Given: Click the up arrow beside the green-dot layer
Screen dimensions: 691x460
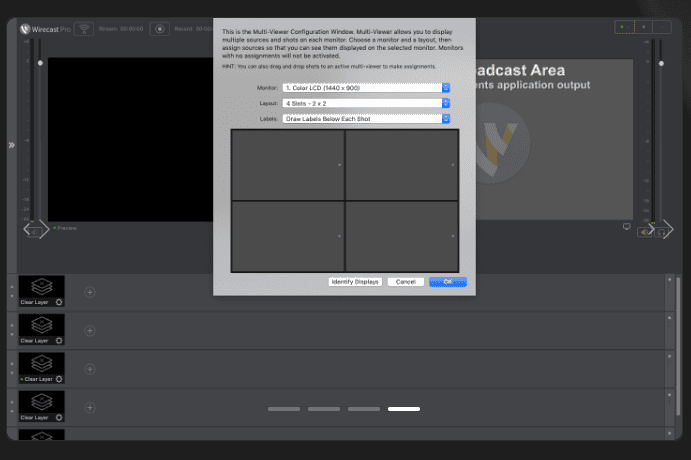Looking at the screenshot, I should pos(12,364).
